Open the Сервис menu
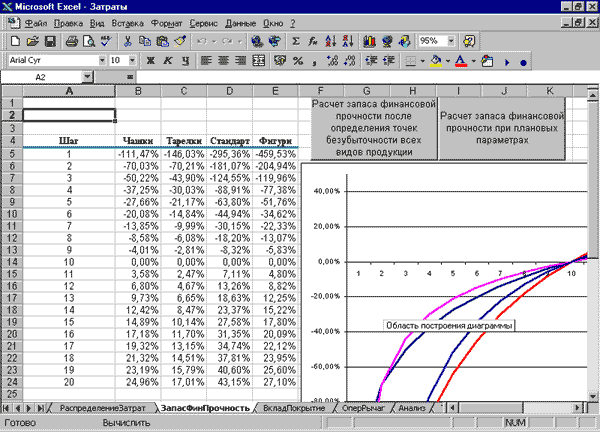Image resolution: width=600 pixels, height=432 pixels. coord(203,24)
